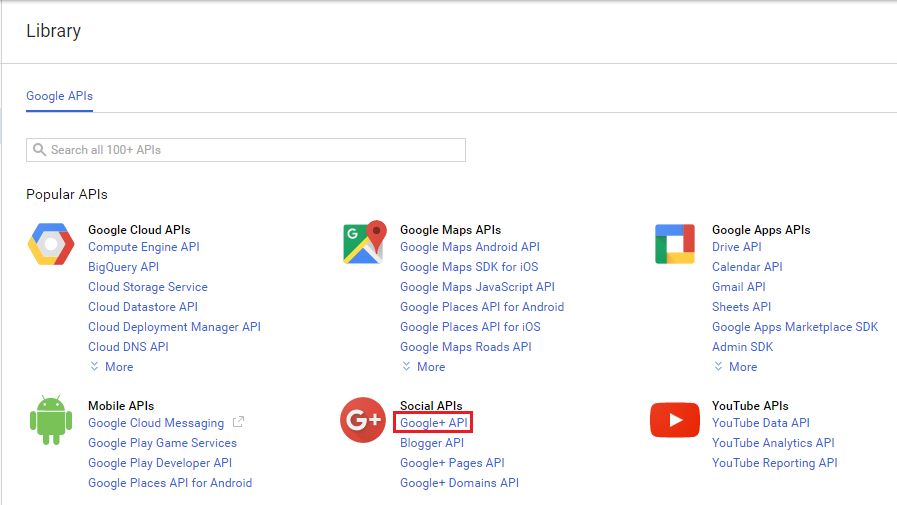Open the Compute Engine API link

[143, 247]
